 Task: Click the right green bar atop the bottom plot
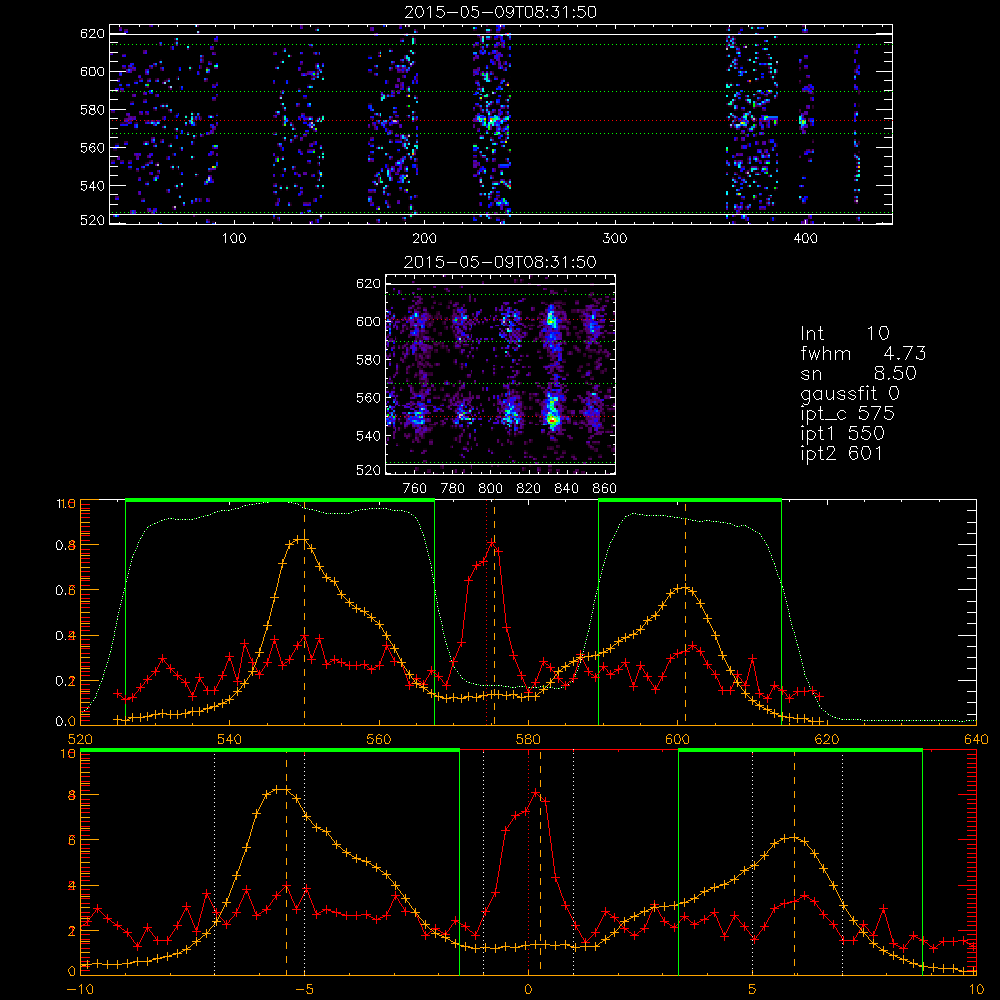click(x=800, y=750)
